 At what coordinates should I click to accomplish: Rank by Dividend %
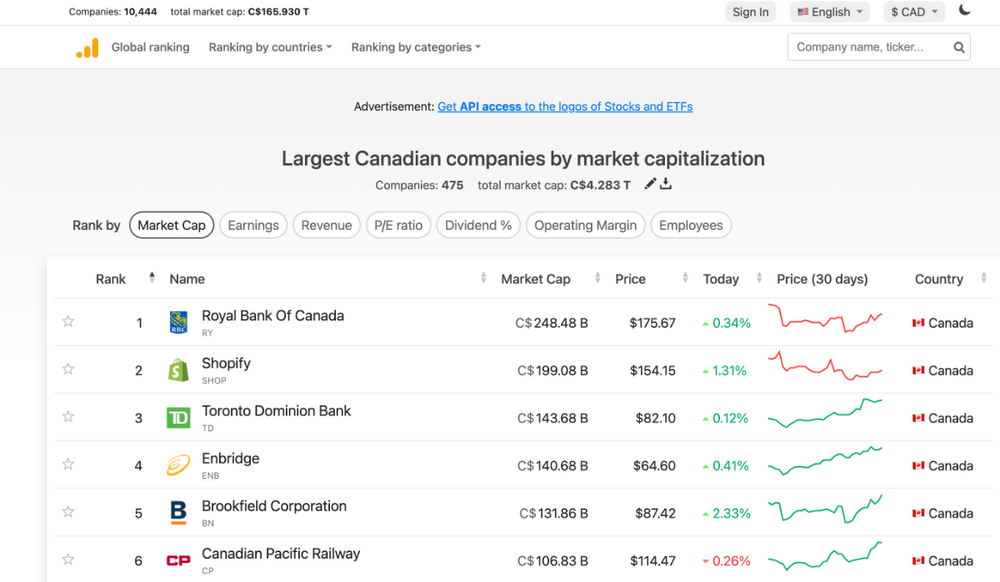[478, 225]
